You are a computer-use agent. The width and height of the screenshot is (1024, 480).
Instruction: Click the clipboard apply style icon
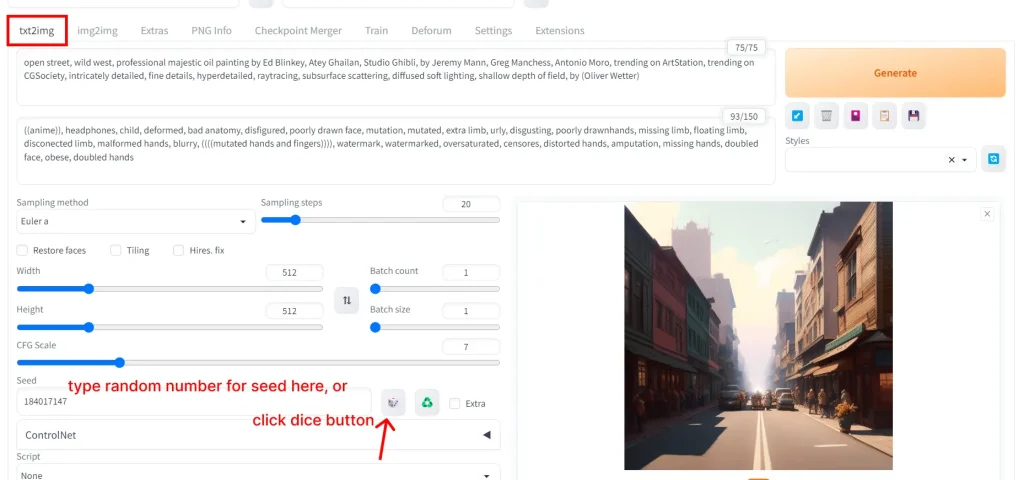pyautogui.click(x=884, y=116)
